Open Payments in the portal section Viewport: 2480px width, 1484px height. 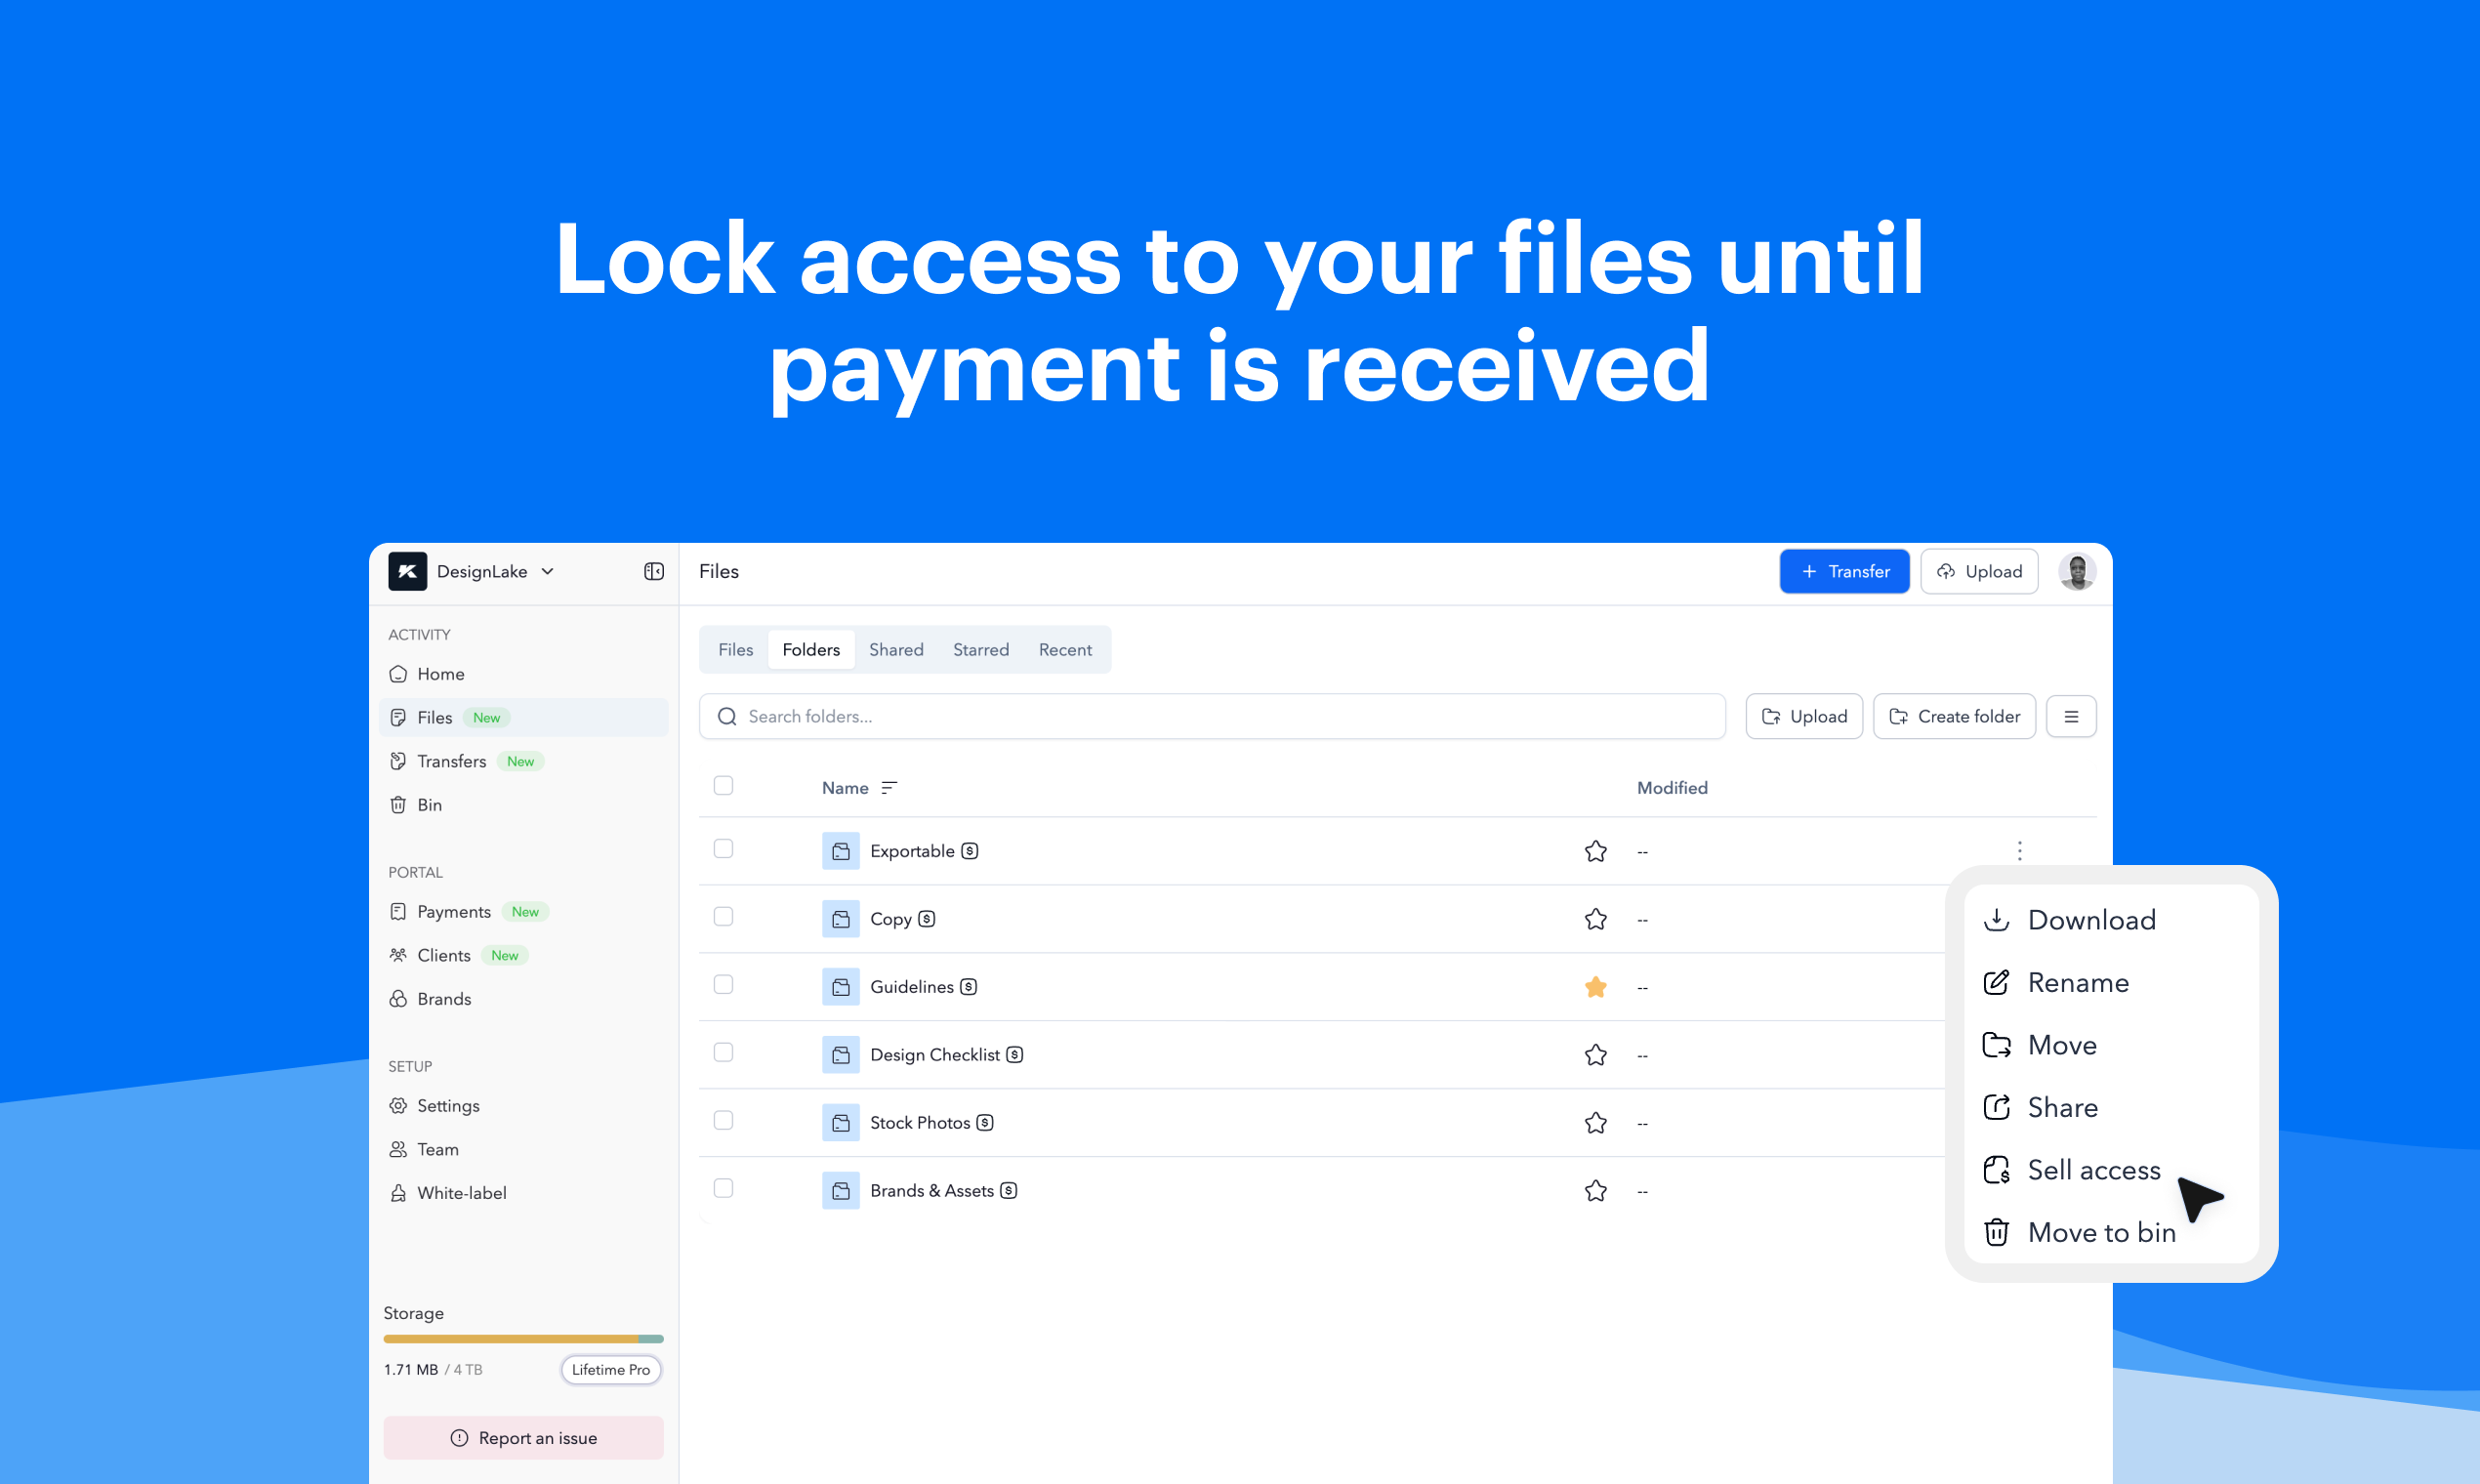(x=523, y=912)
